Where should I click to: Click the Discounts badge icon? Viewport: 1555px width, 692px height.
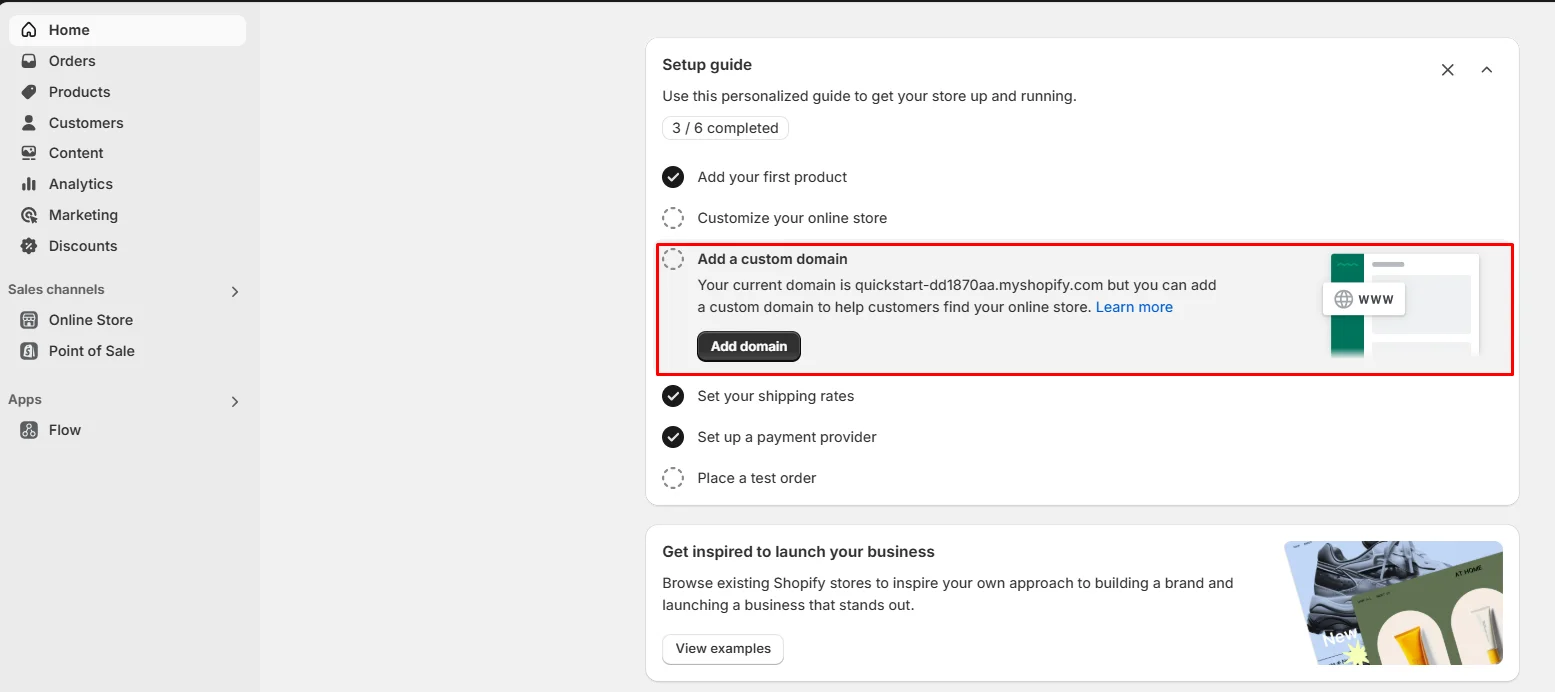pos(29,246)
